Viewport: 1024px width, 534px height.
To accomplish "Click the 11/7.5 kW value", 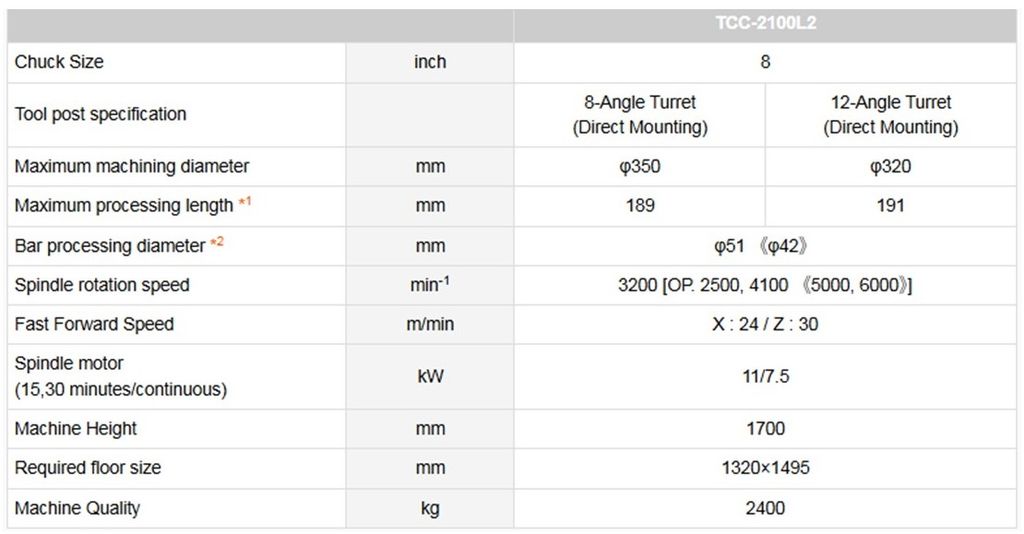I will click(x=765, y=376).
